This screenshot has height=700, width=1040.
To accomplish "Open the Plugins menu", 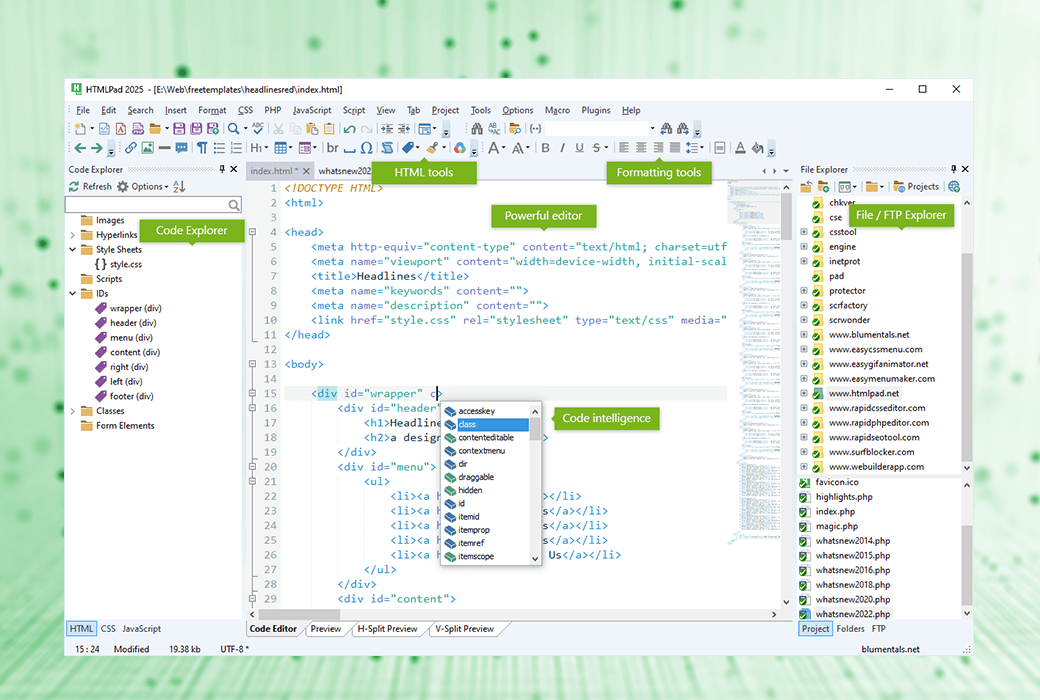I will pyautogui.click(x=596, y=110).
